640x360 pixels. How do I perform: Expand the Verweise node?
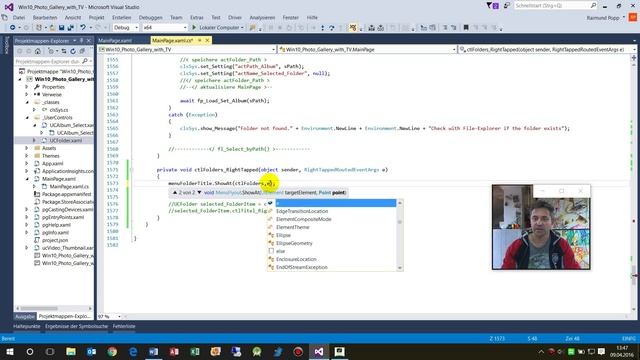pos(27,94)
